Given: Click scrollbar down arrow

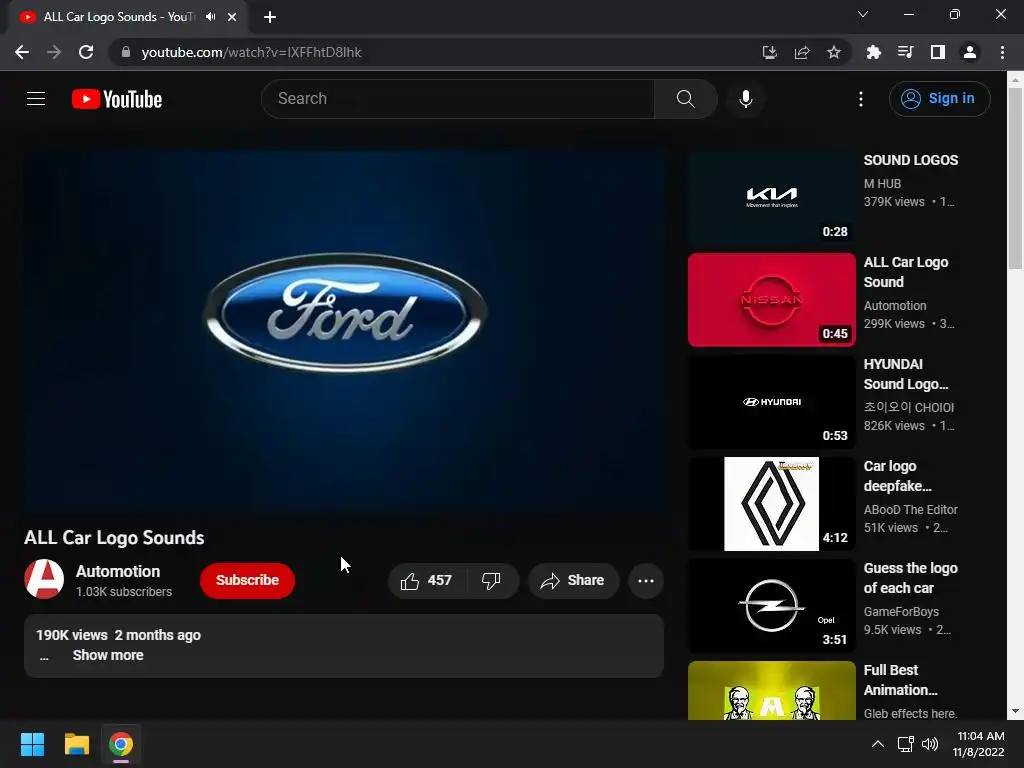Looking at the screenshot, I should (1015, 711).
